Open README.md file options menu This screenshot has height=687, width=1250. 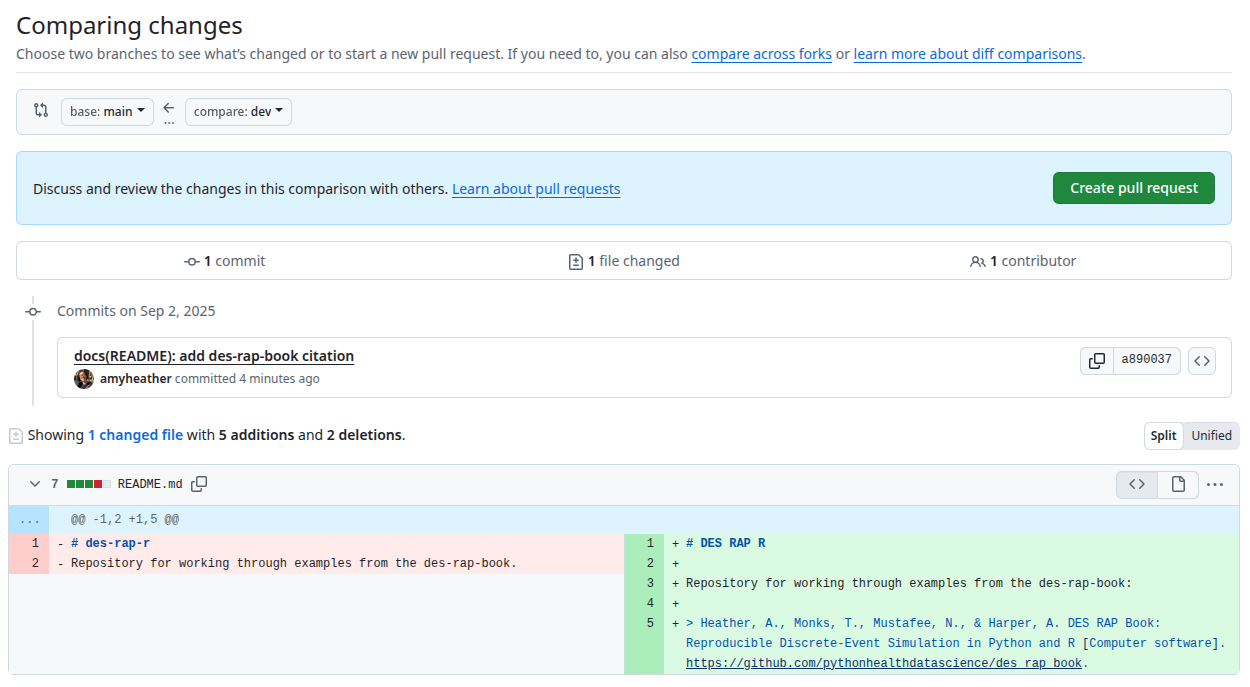click(x=1215, y=484)
